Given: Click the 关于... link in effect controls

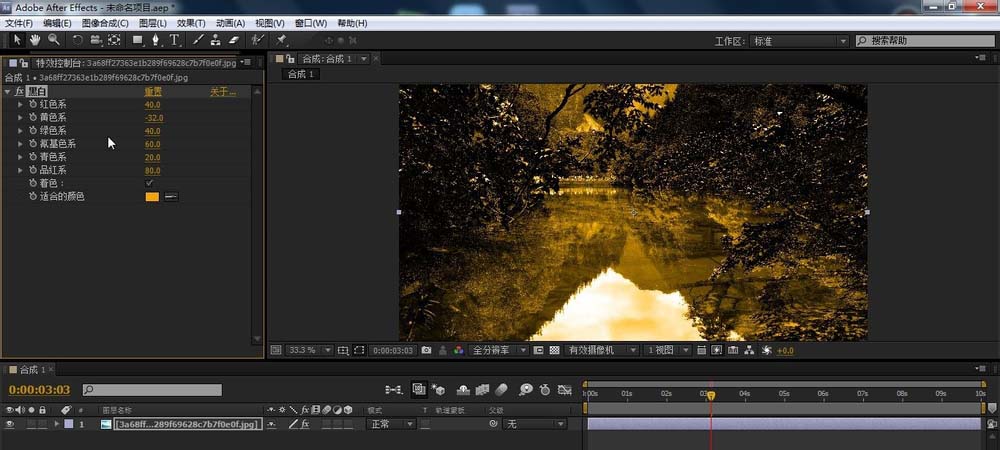Looking at the screenshot, I should point(222,91).
